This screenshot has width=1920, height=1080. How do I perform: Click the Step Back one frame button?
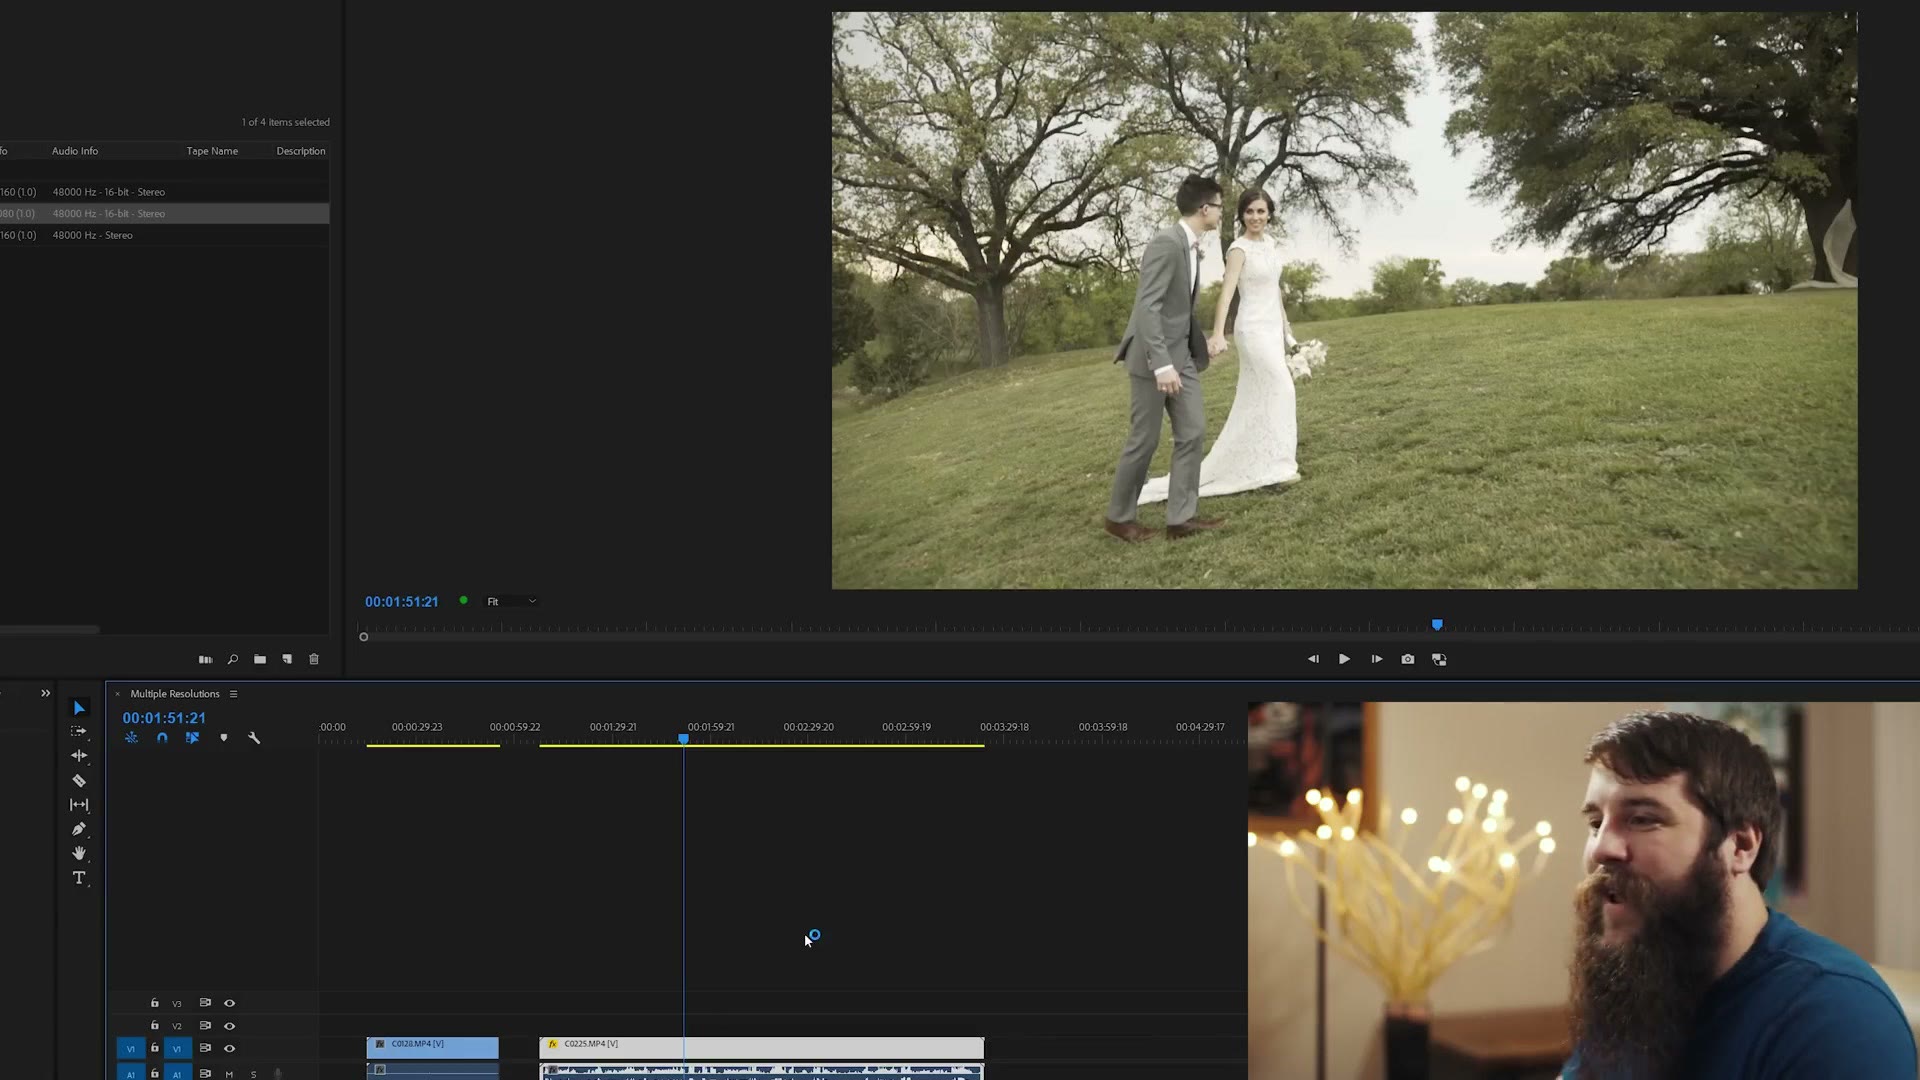pyautogui.click(x=1313, y=659)
